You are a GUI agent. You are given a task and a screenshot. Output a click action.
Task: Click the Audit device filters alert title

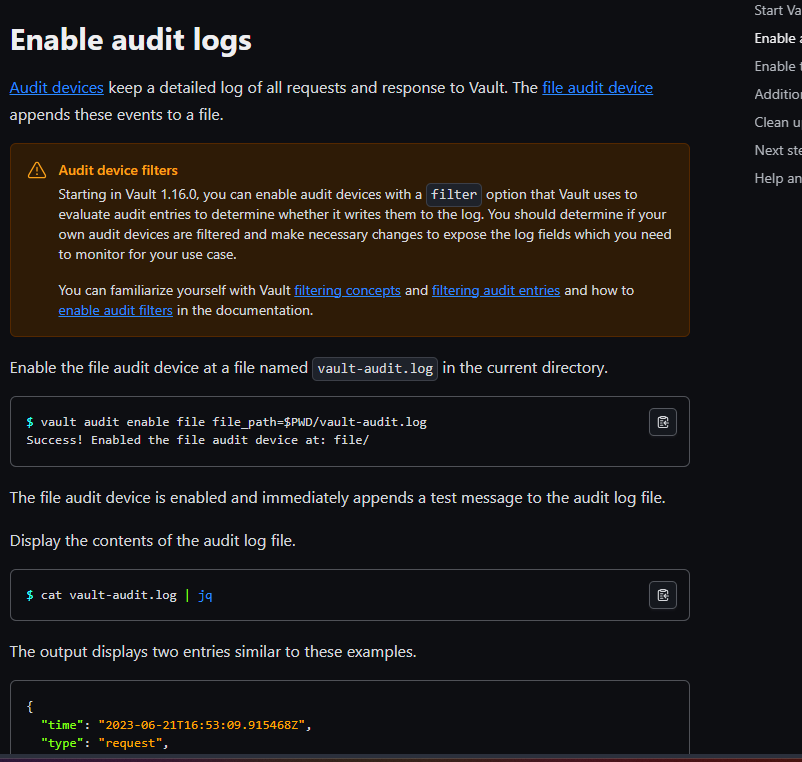(x=118, y=170)
